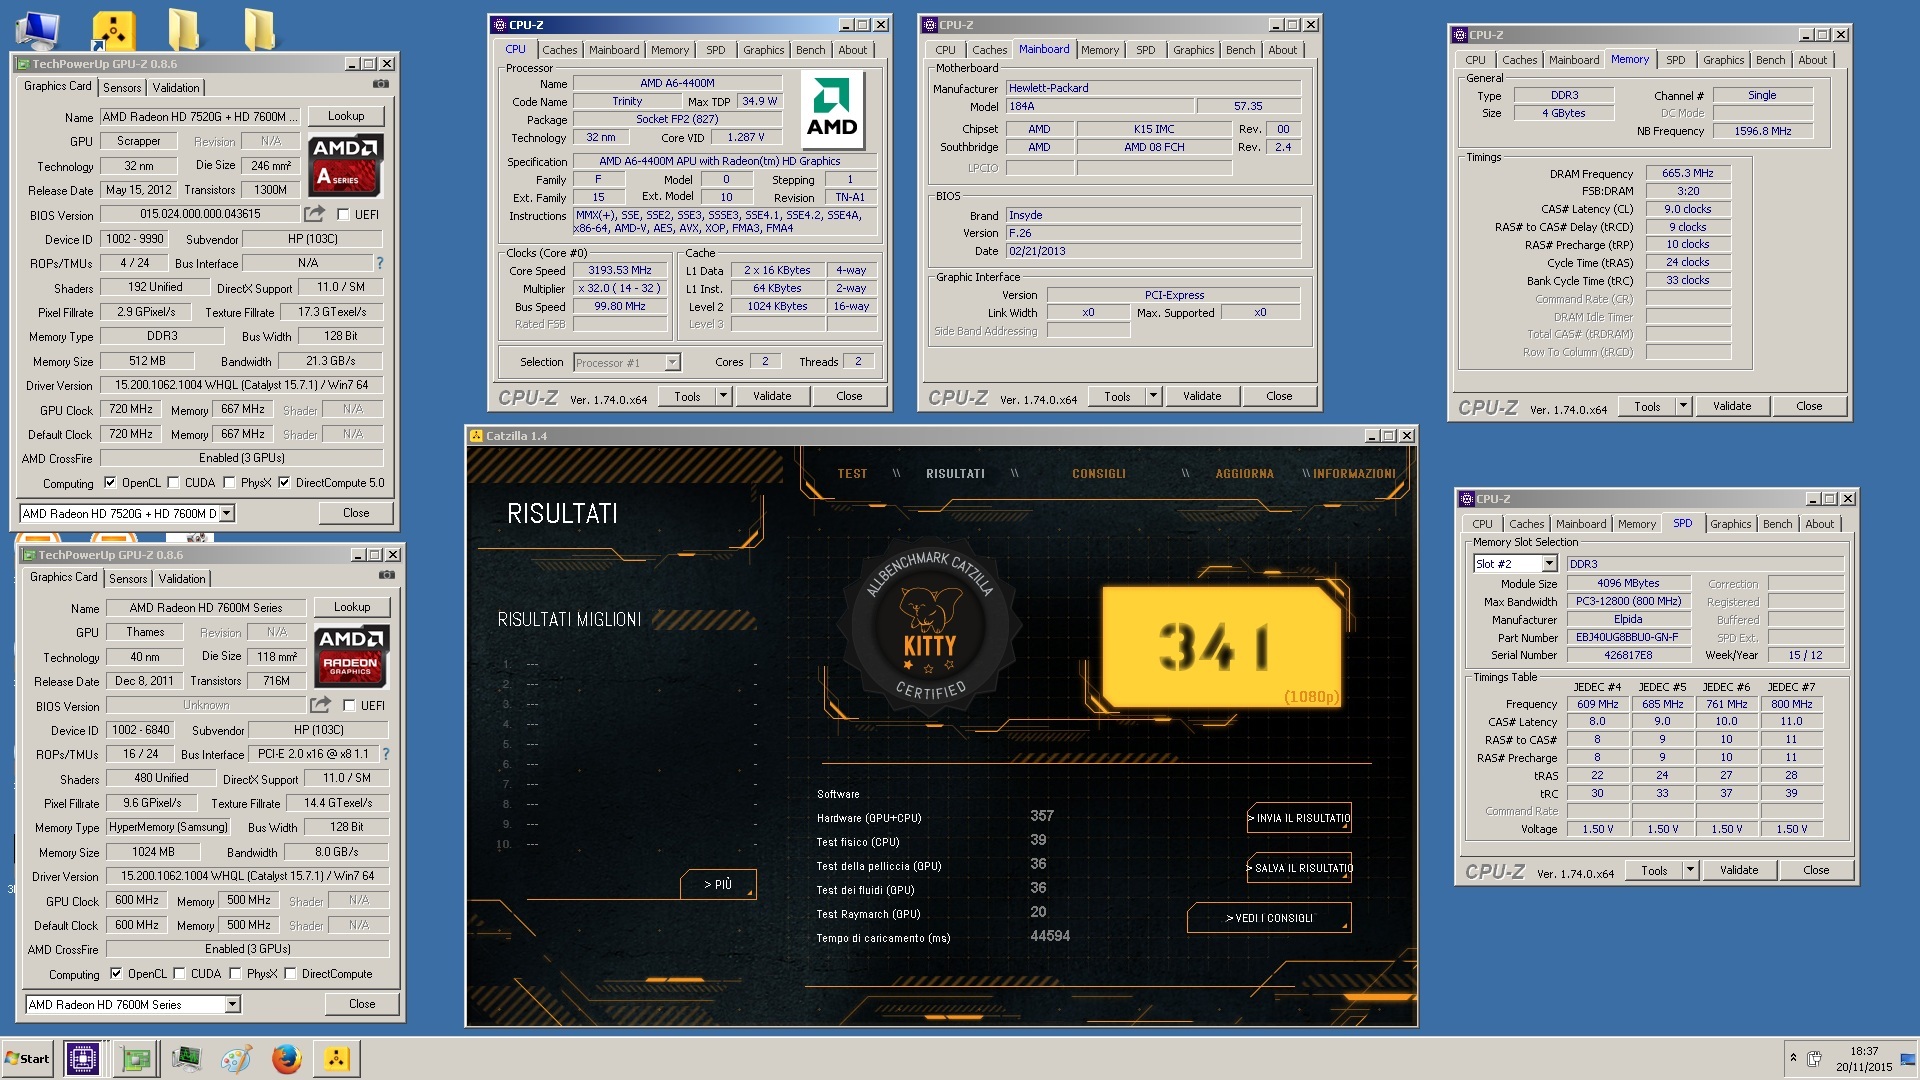Toggle UEFI checkbox in top GPU-Z
Image resolution: width=1920 pixels, height=1080 pixels.
point(343,214)
